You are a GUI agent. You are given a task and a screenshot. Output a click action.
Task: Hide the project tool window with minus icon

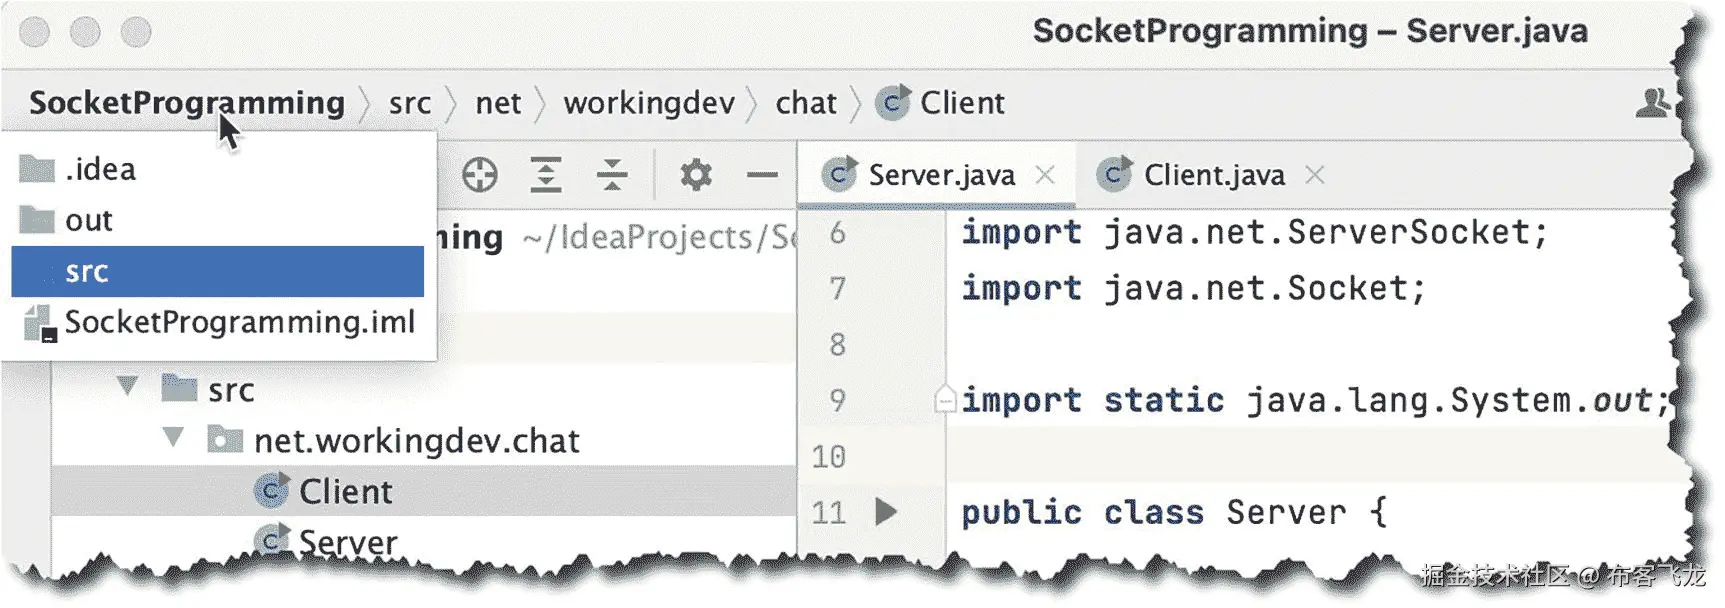tap(762, 175)
